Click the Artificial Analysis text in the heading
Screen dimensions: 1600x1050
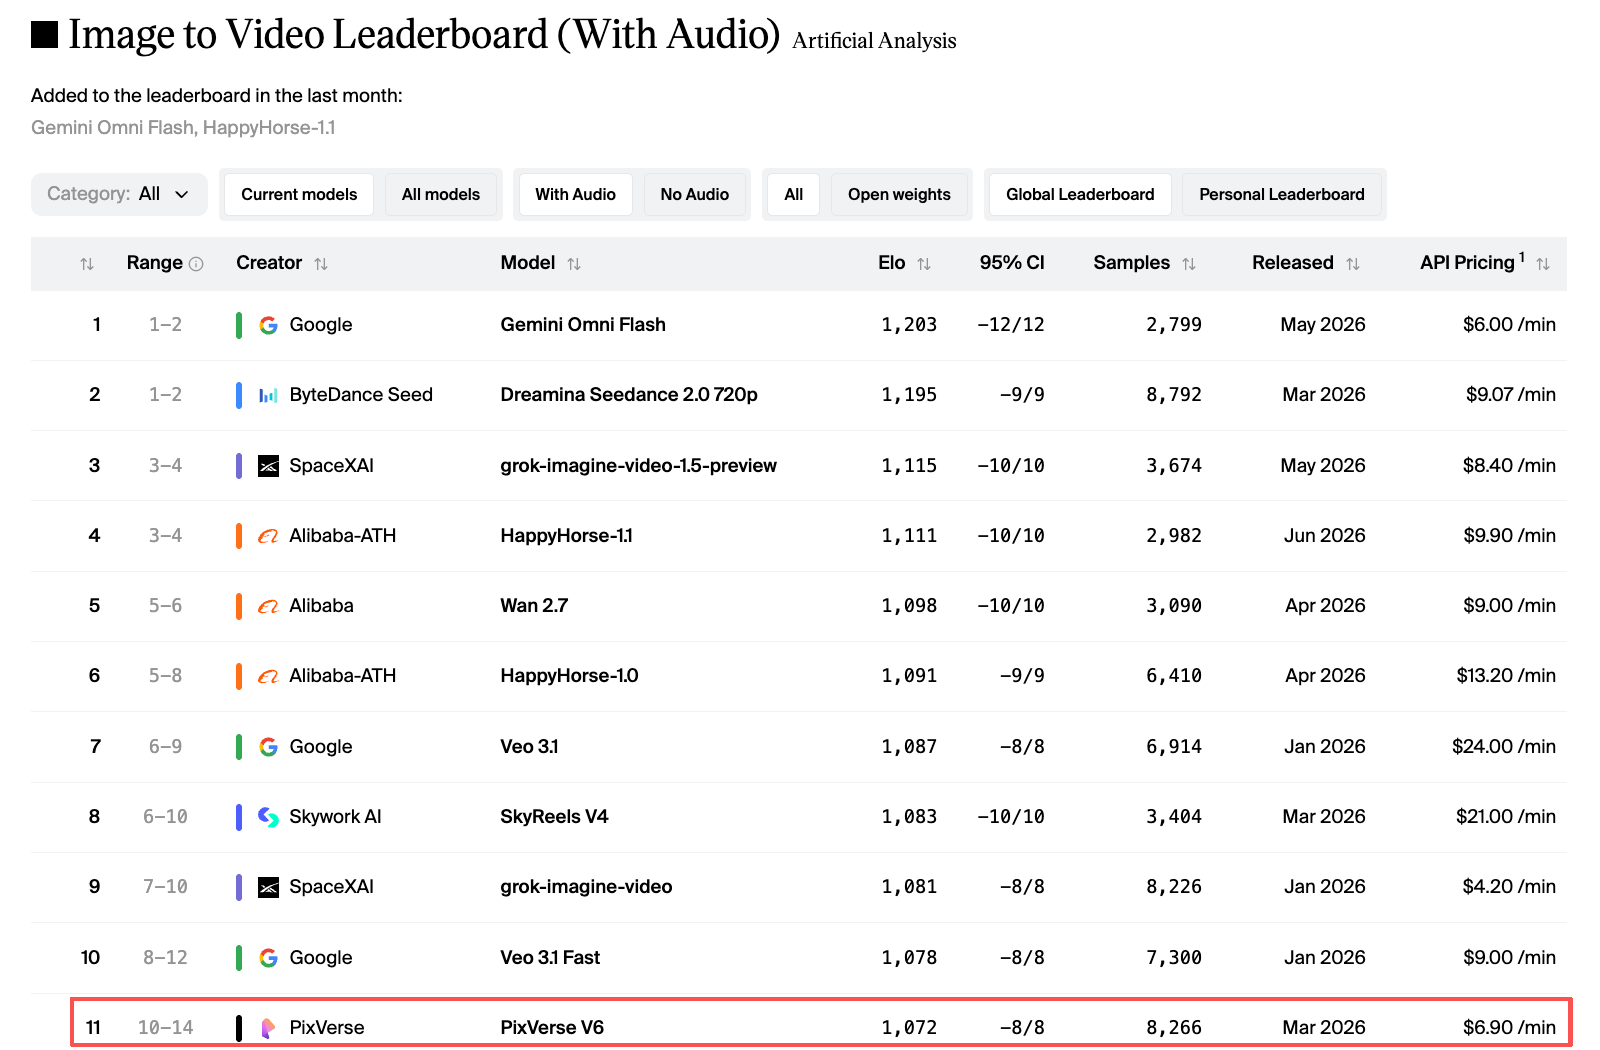[874, 41]
